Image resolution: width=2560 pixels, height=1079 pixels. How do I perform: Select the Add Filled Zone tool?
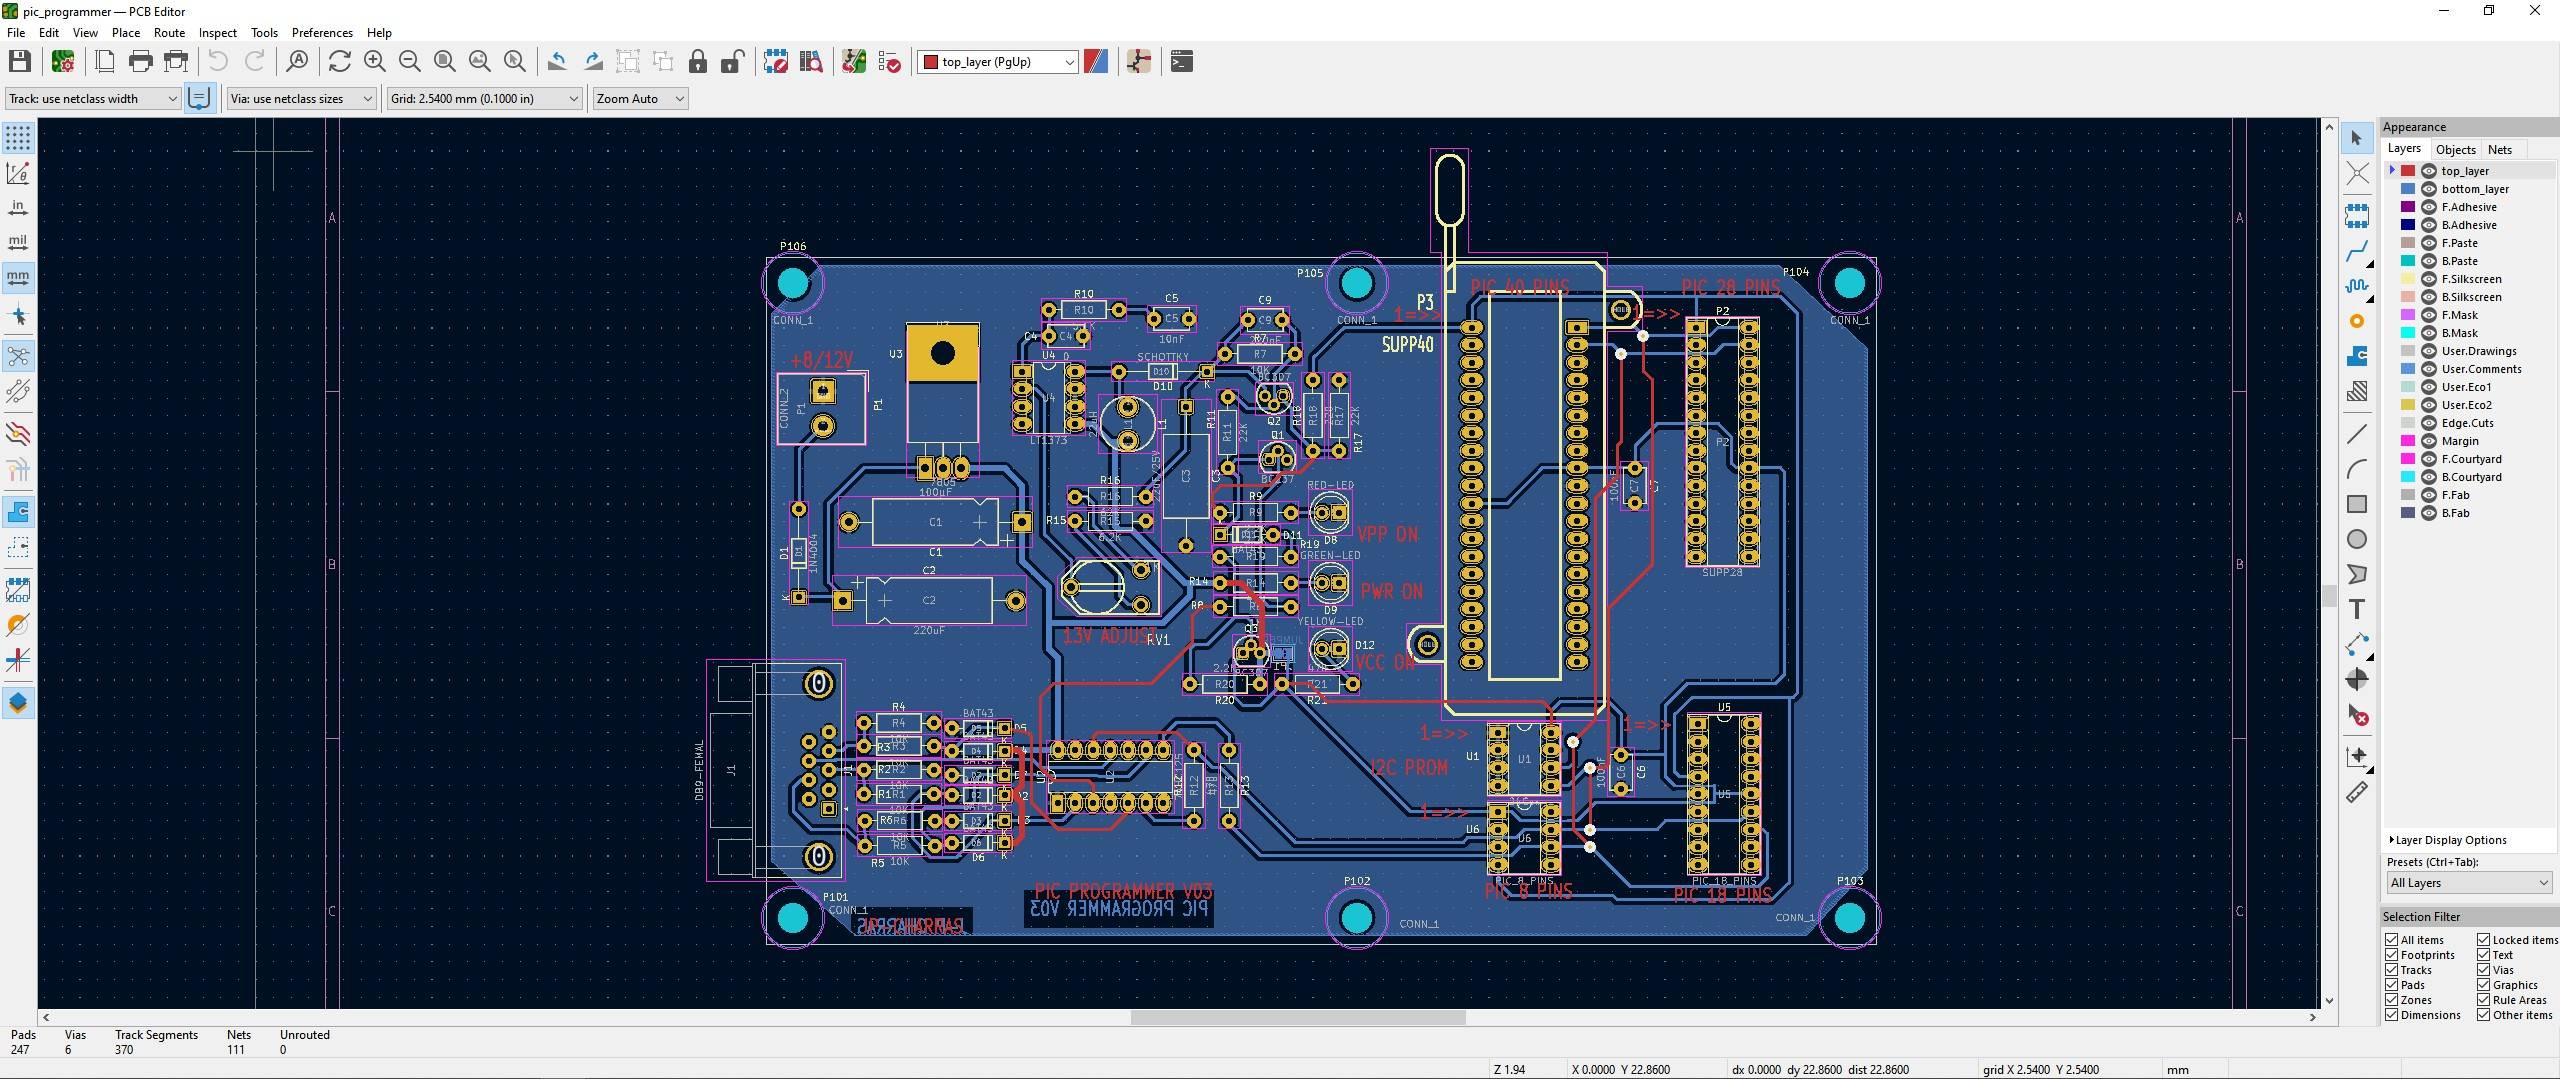(2357, 355)
